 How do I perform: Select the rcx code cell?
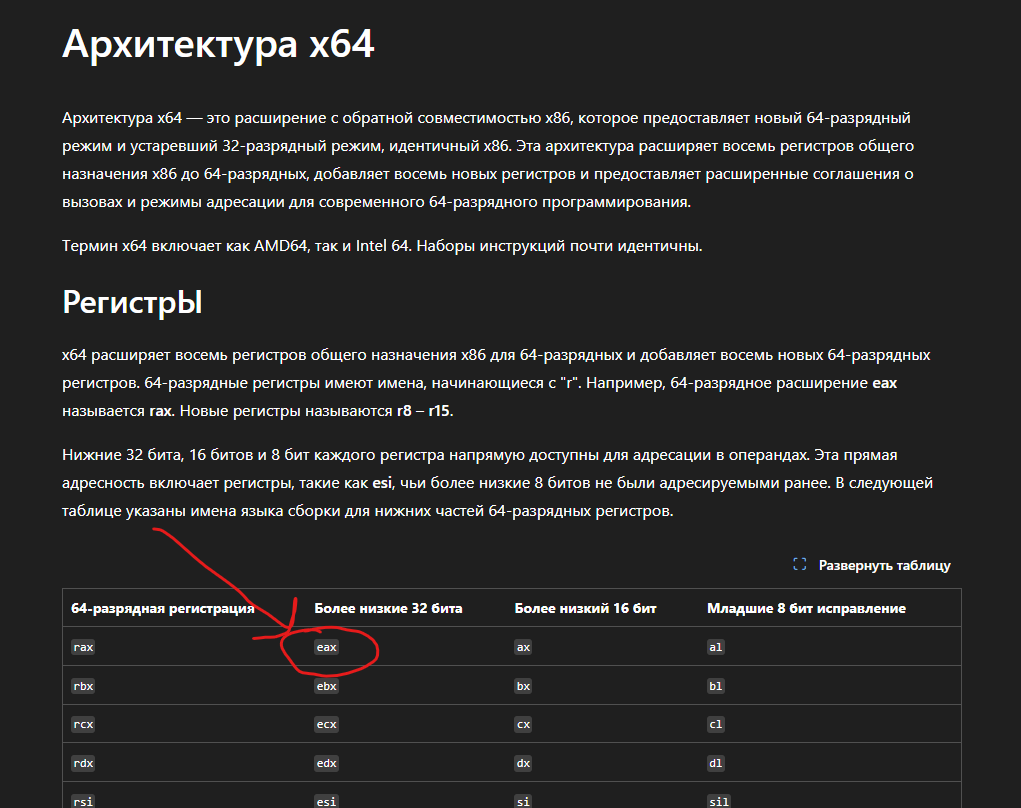tap(83, 724)
